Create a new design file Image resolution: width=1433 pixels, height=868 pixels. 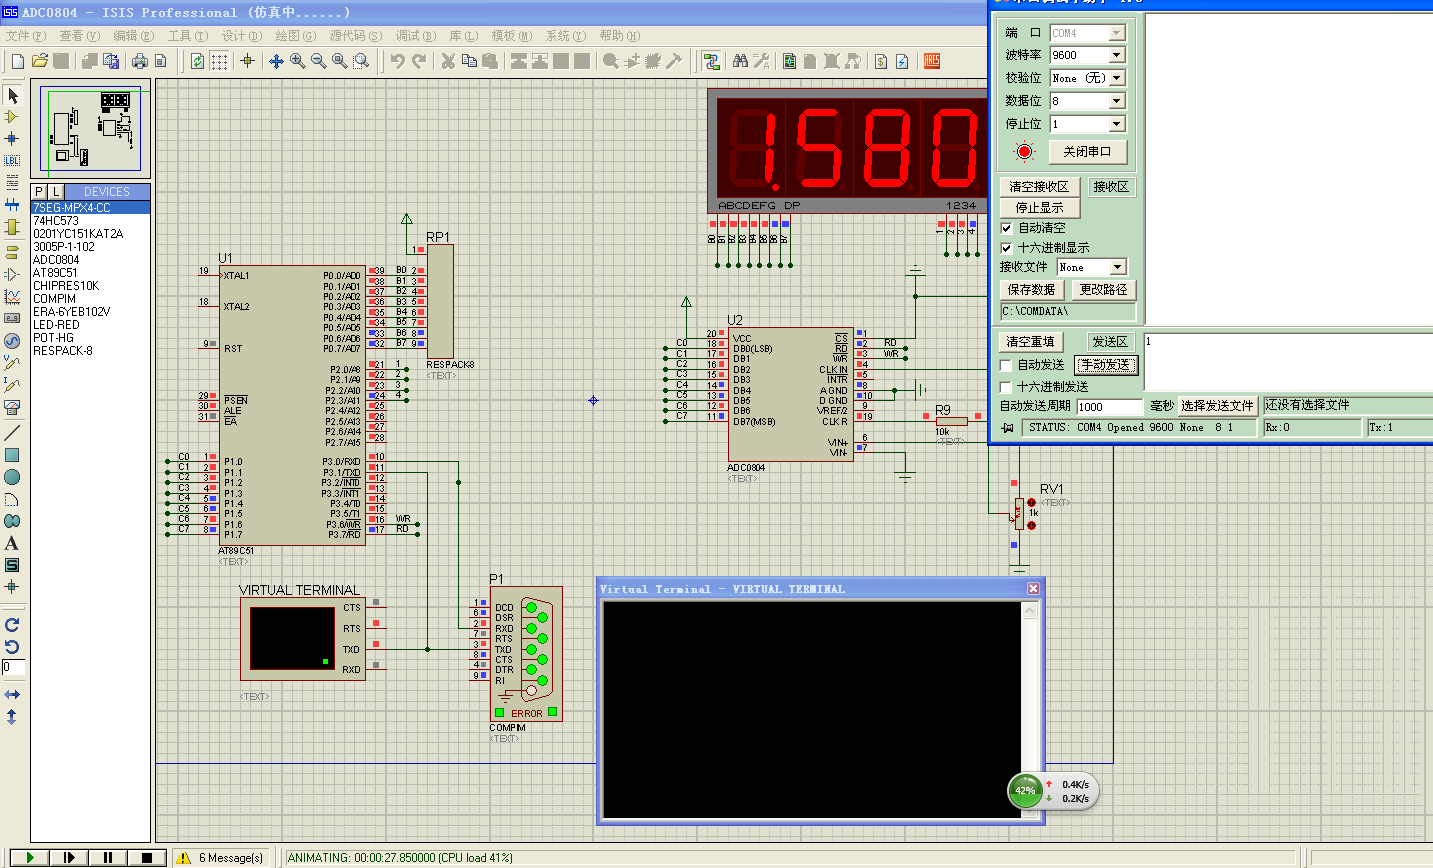[17, 61]
